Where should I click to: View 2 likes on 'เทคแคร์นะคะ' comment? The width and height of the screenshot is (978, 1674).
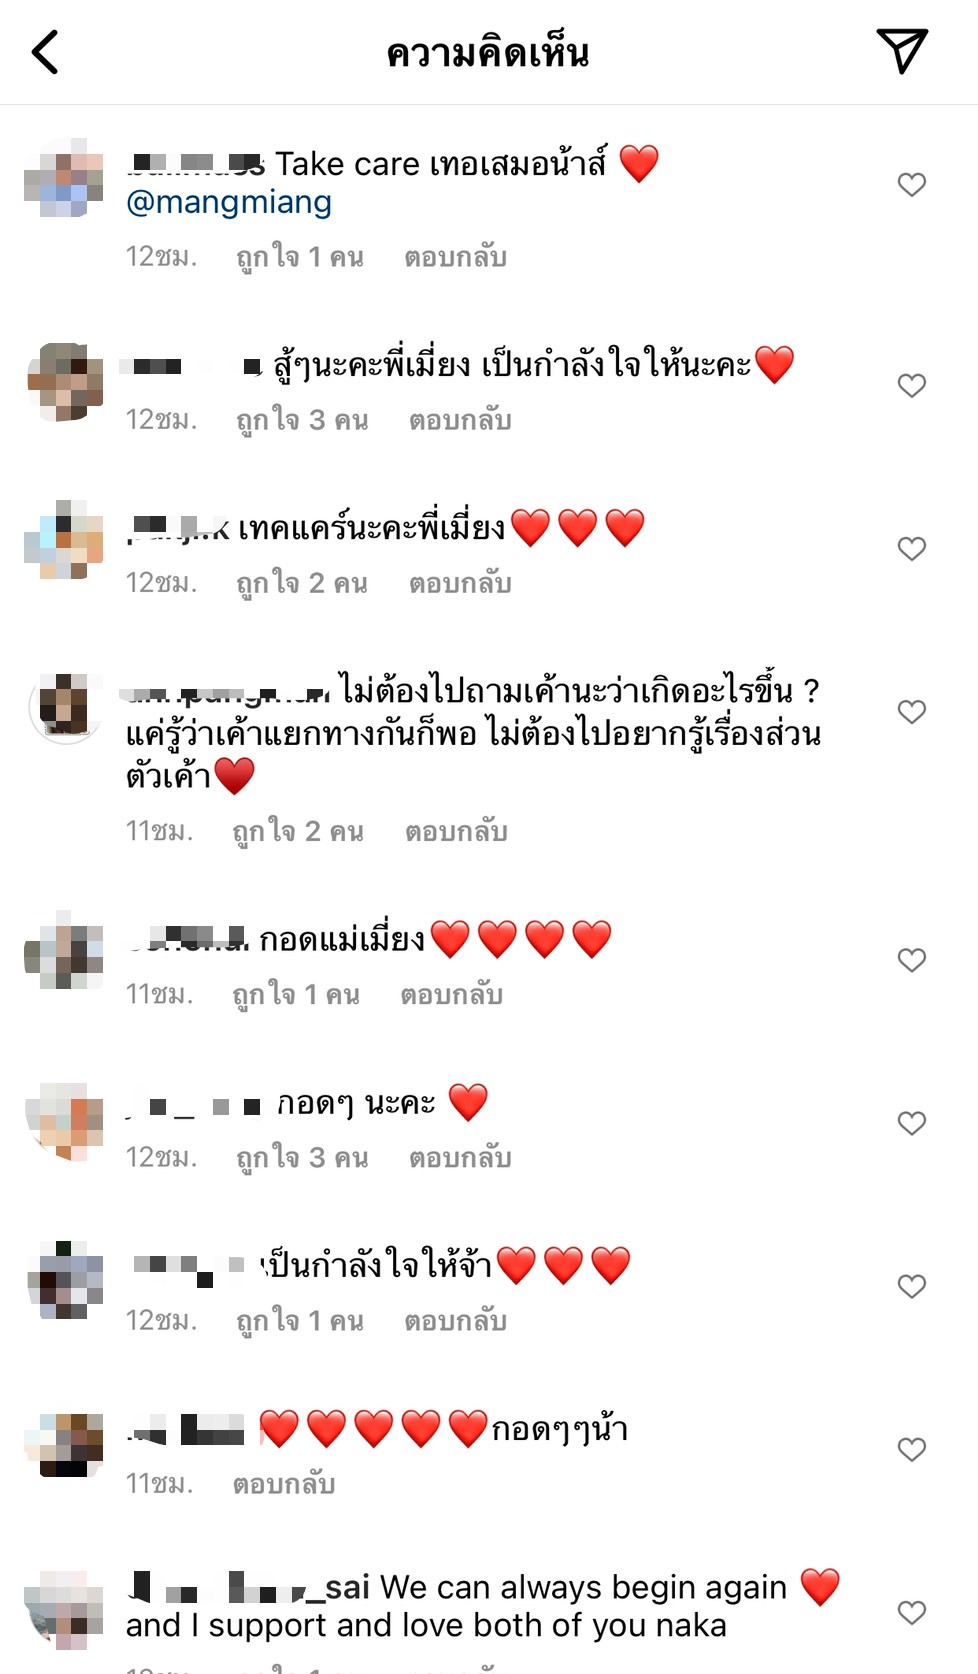(302, 583)
